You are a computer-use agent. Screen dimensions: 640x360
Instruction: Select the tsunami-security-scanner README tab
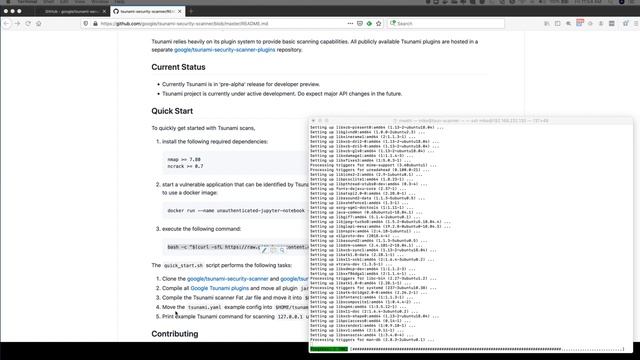click(x=147, y=11)
